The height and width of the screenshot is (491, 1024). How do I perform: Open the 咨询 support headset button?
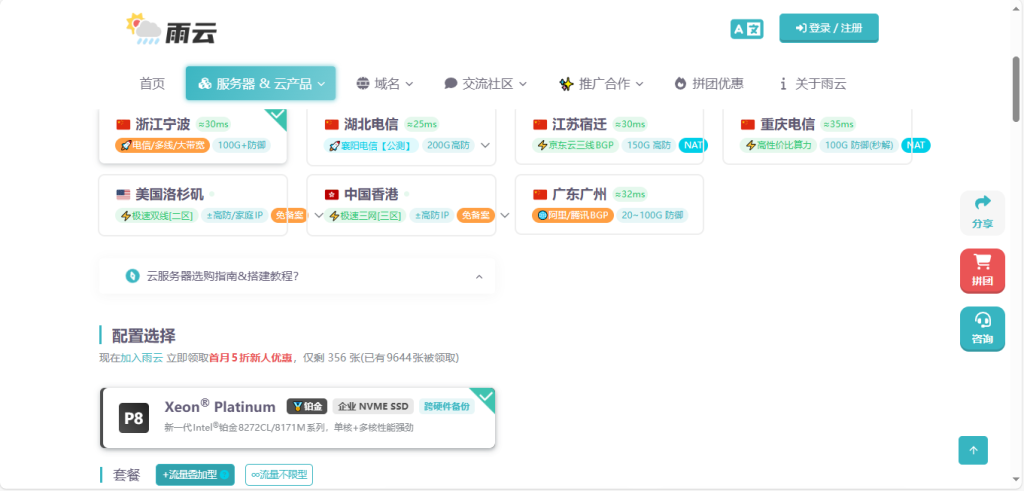(982, 328)
